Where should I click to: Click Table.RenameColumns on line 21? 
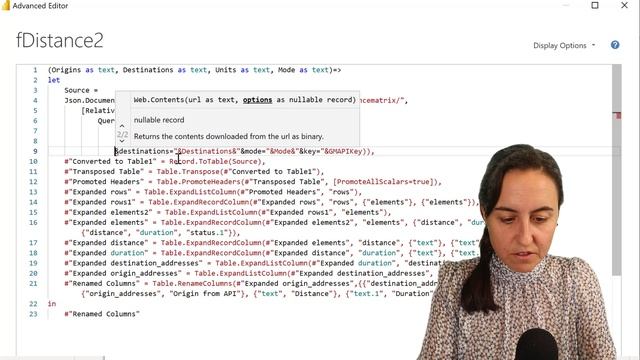tap(191, 284)
